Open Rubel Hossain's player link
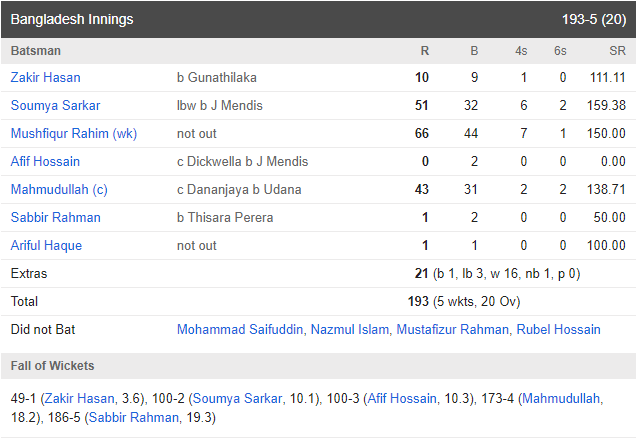638x438 pixels. (558, 329)
